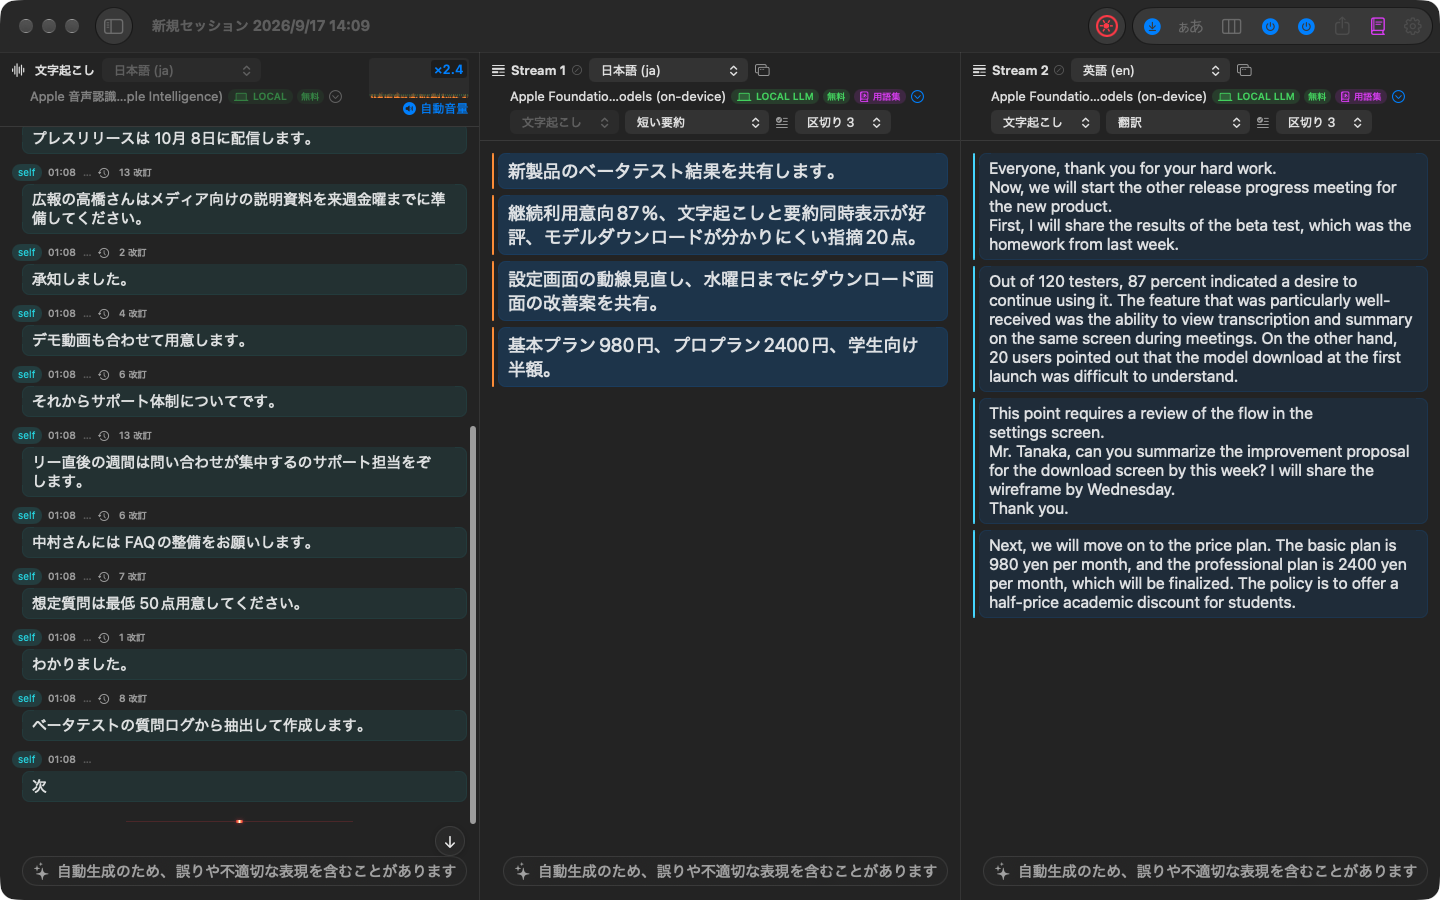1440x900 pixels.
Task: Open Stream 2 翻訳 mode dropdown
Action: click(x=1178, y=122)
